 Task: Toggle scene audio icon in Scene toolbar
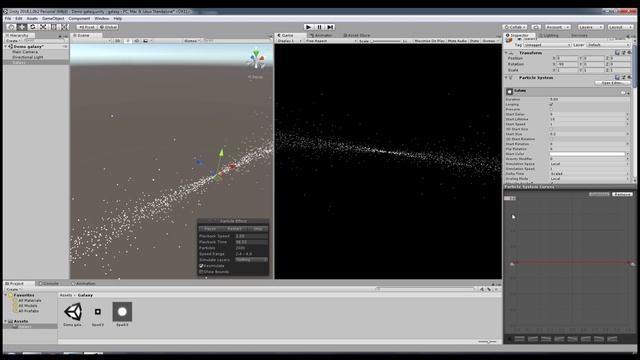click(136, 41)
